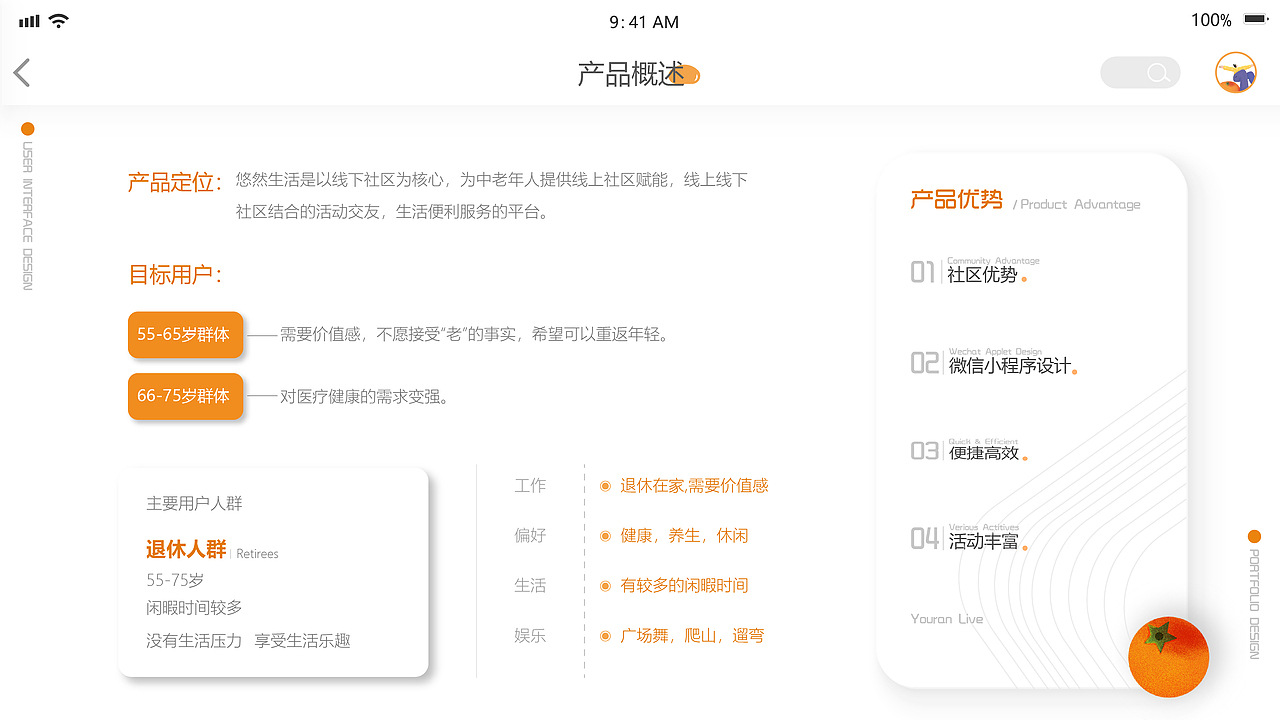Click inside the search input field
The height and width of the screenshot is (720, 1280).
click(1130, 72)
